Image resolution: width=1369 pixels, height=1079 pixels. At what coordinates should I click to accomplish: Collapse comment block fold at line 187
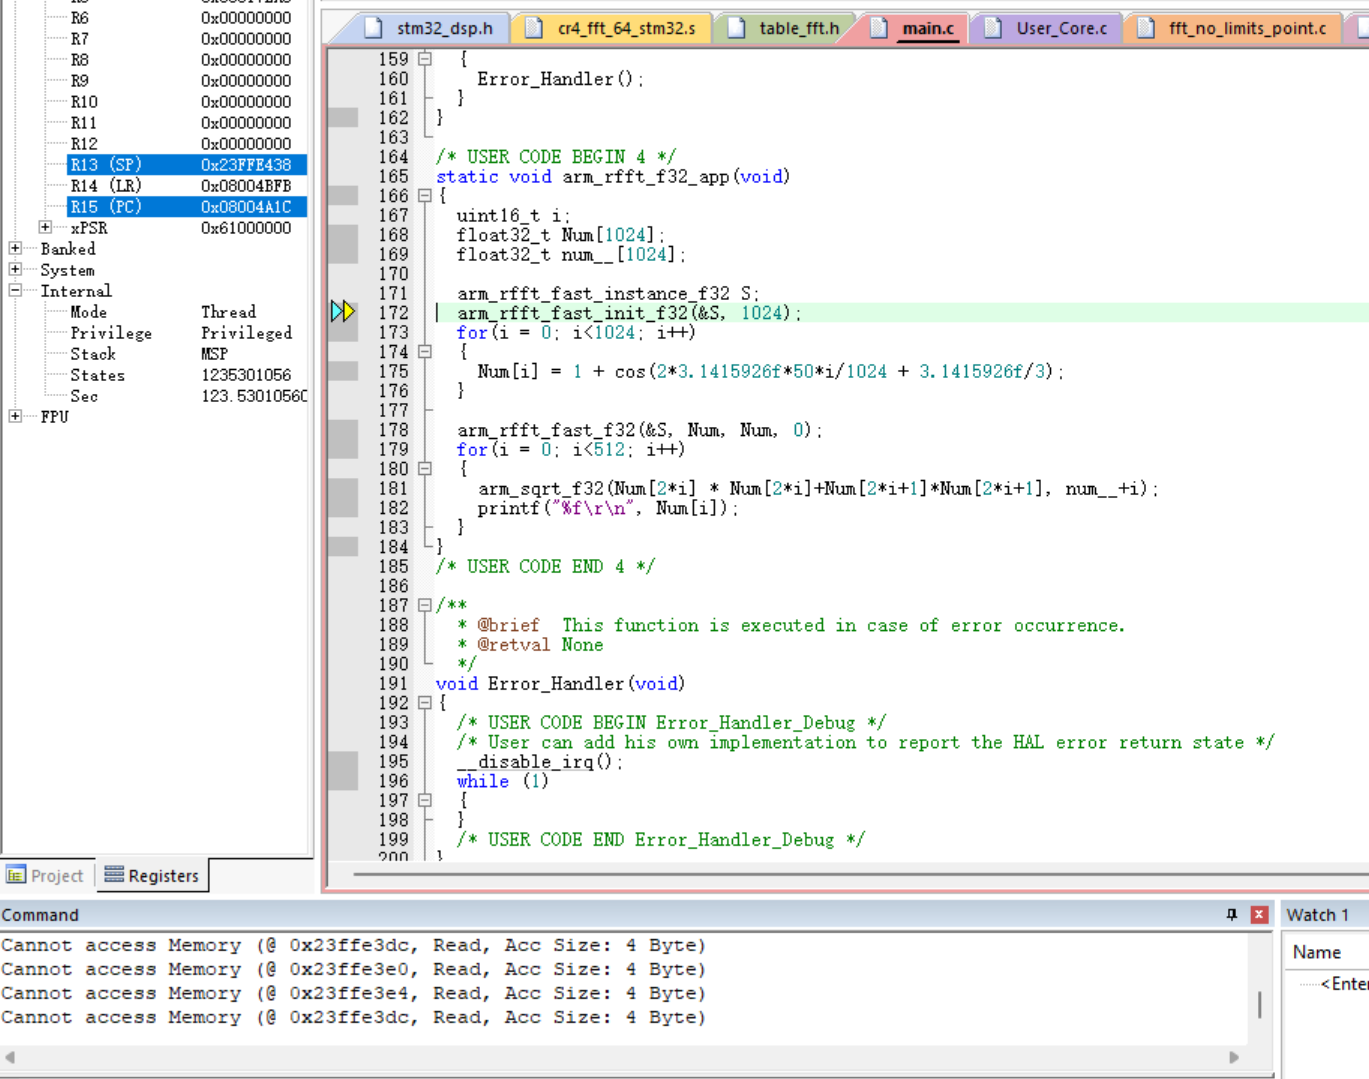425,605
